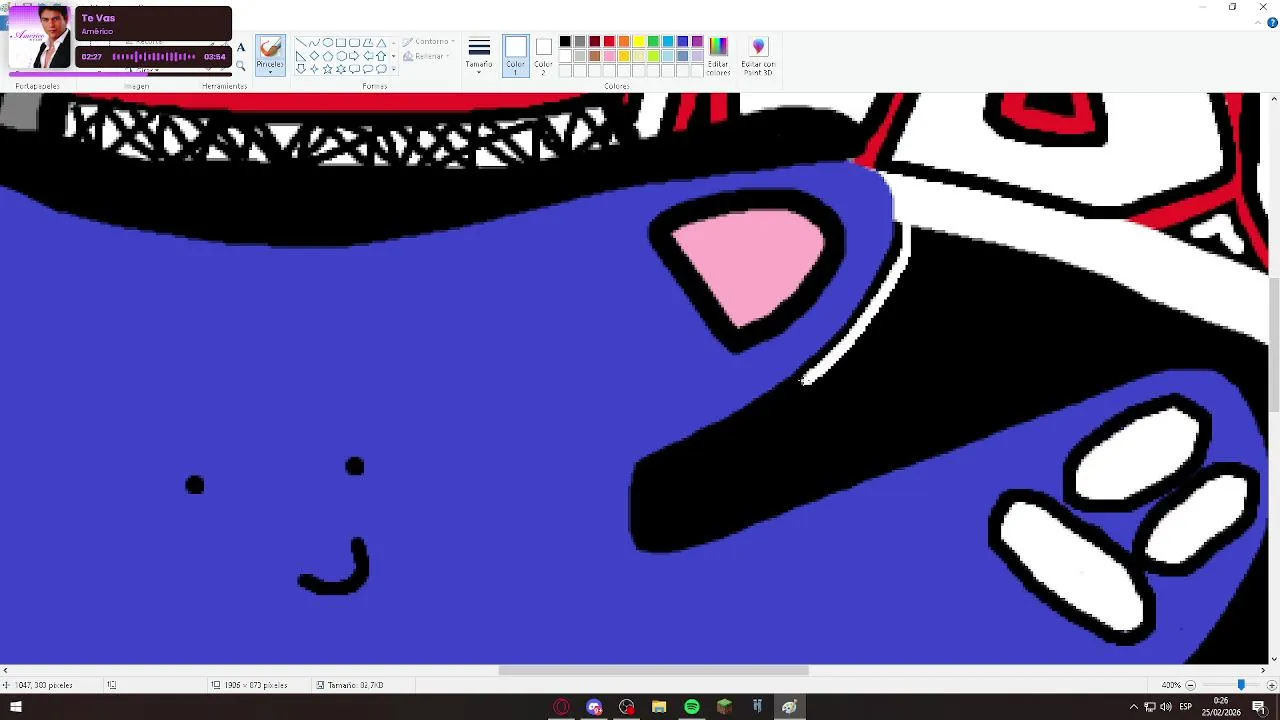Pick the Up arrow shape

point(381,56)
